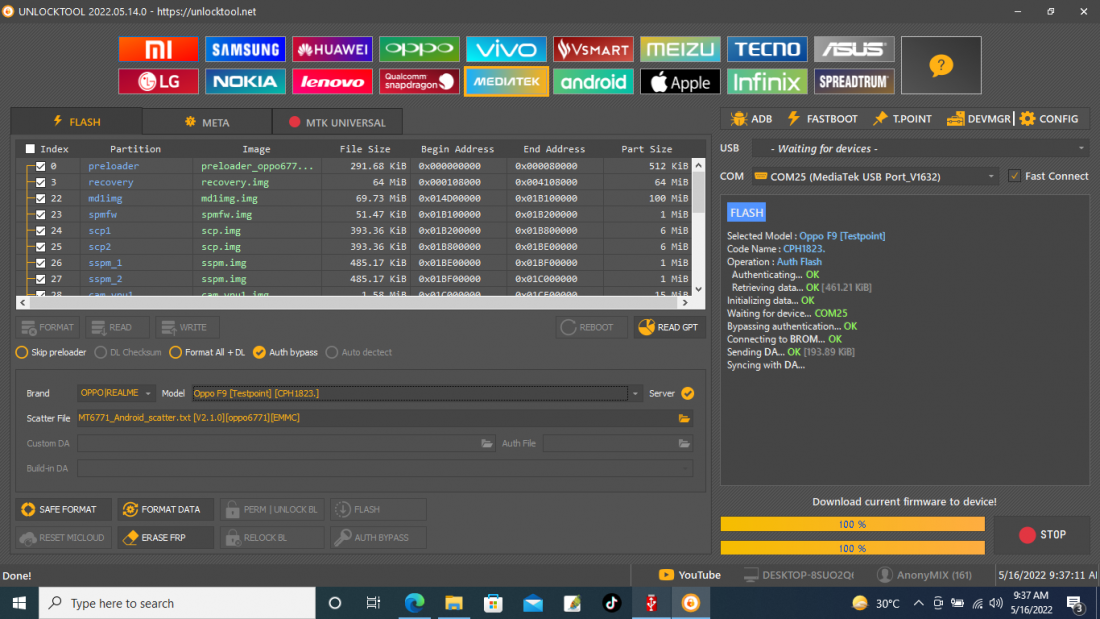Click the lower 100 % progress bar
Screen dimensions: 1100x619
coord(852,548)
